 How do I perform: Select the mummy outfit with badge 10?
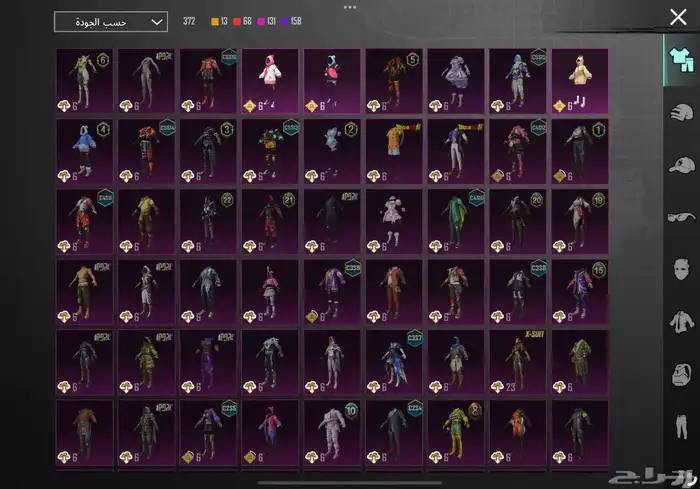click(x=332, y=432)
